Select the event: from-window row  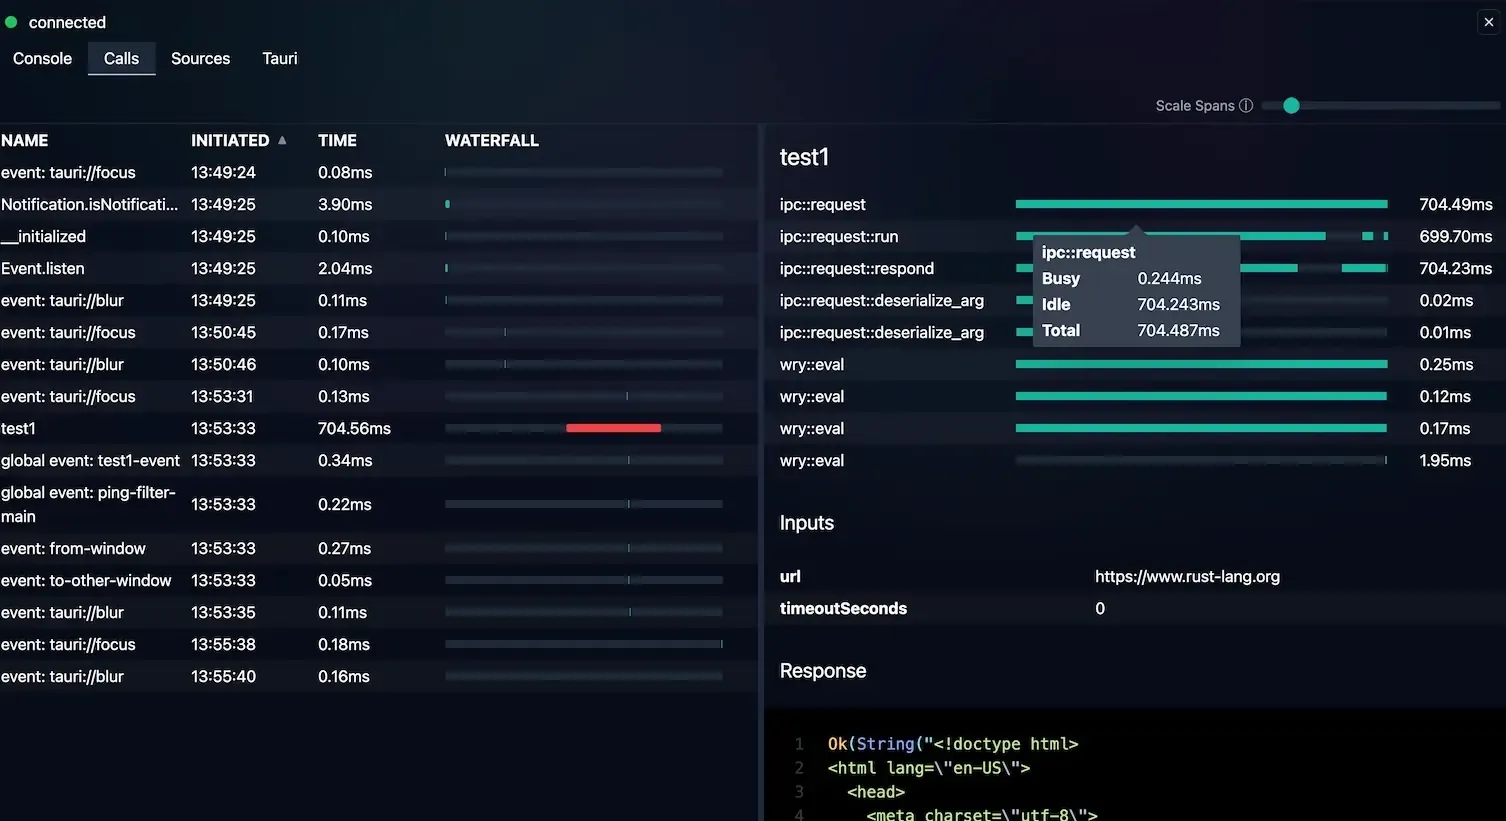[x=378, y=548]
